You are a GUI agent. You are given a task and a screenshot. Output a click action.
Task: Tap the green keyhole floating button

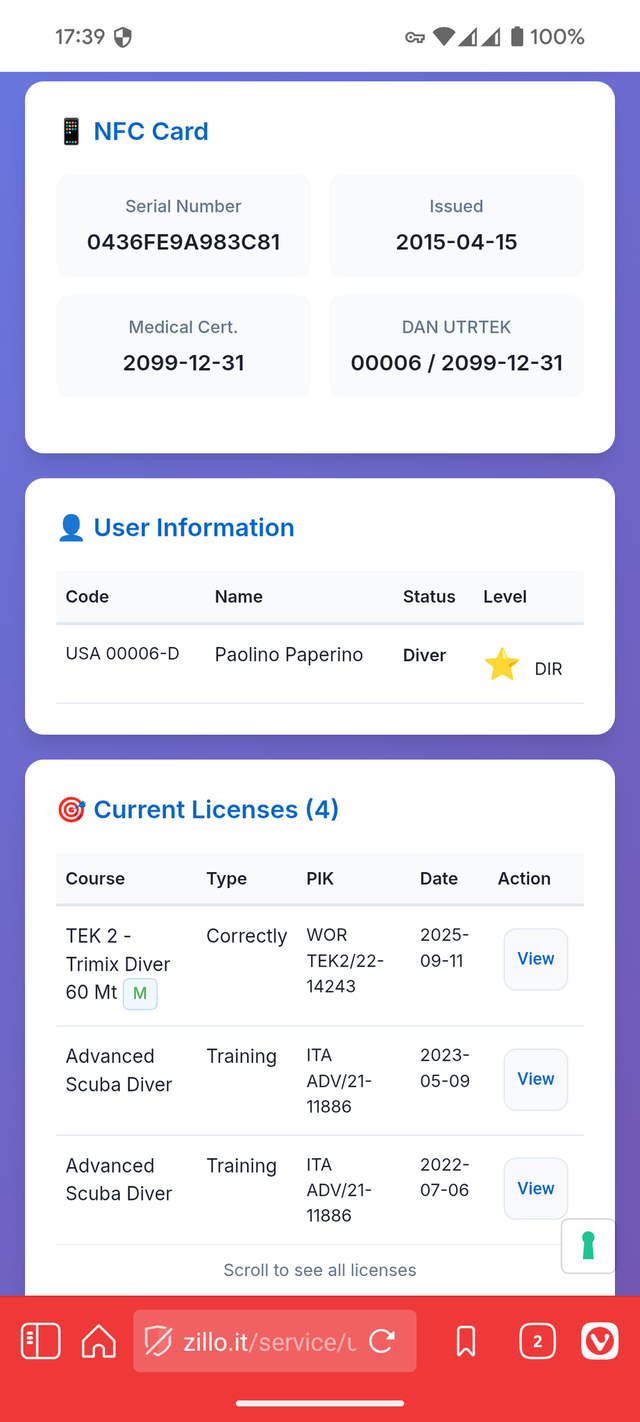pyautogui.click(x=588, y=1246)
